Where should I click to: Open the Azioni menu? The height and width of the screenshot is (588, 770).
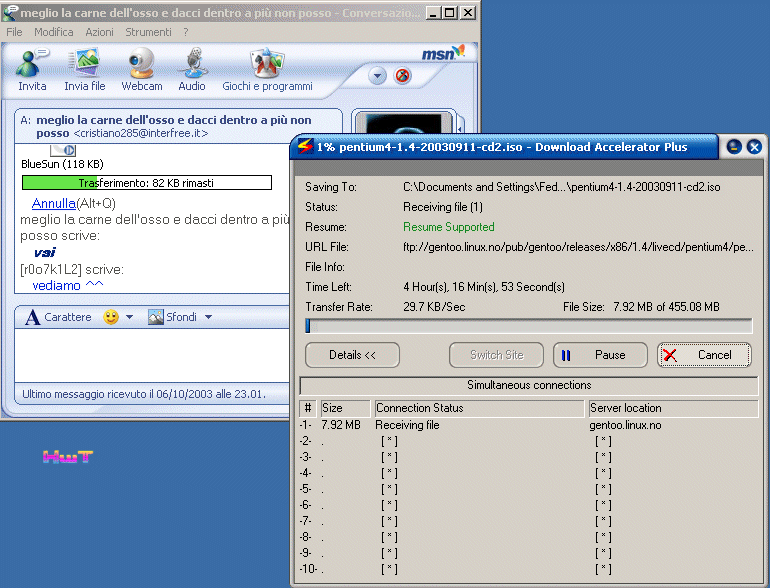coord(99,32)
